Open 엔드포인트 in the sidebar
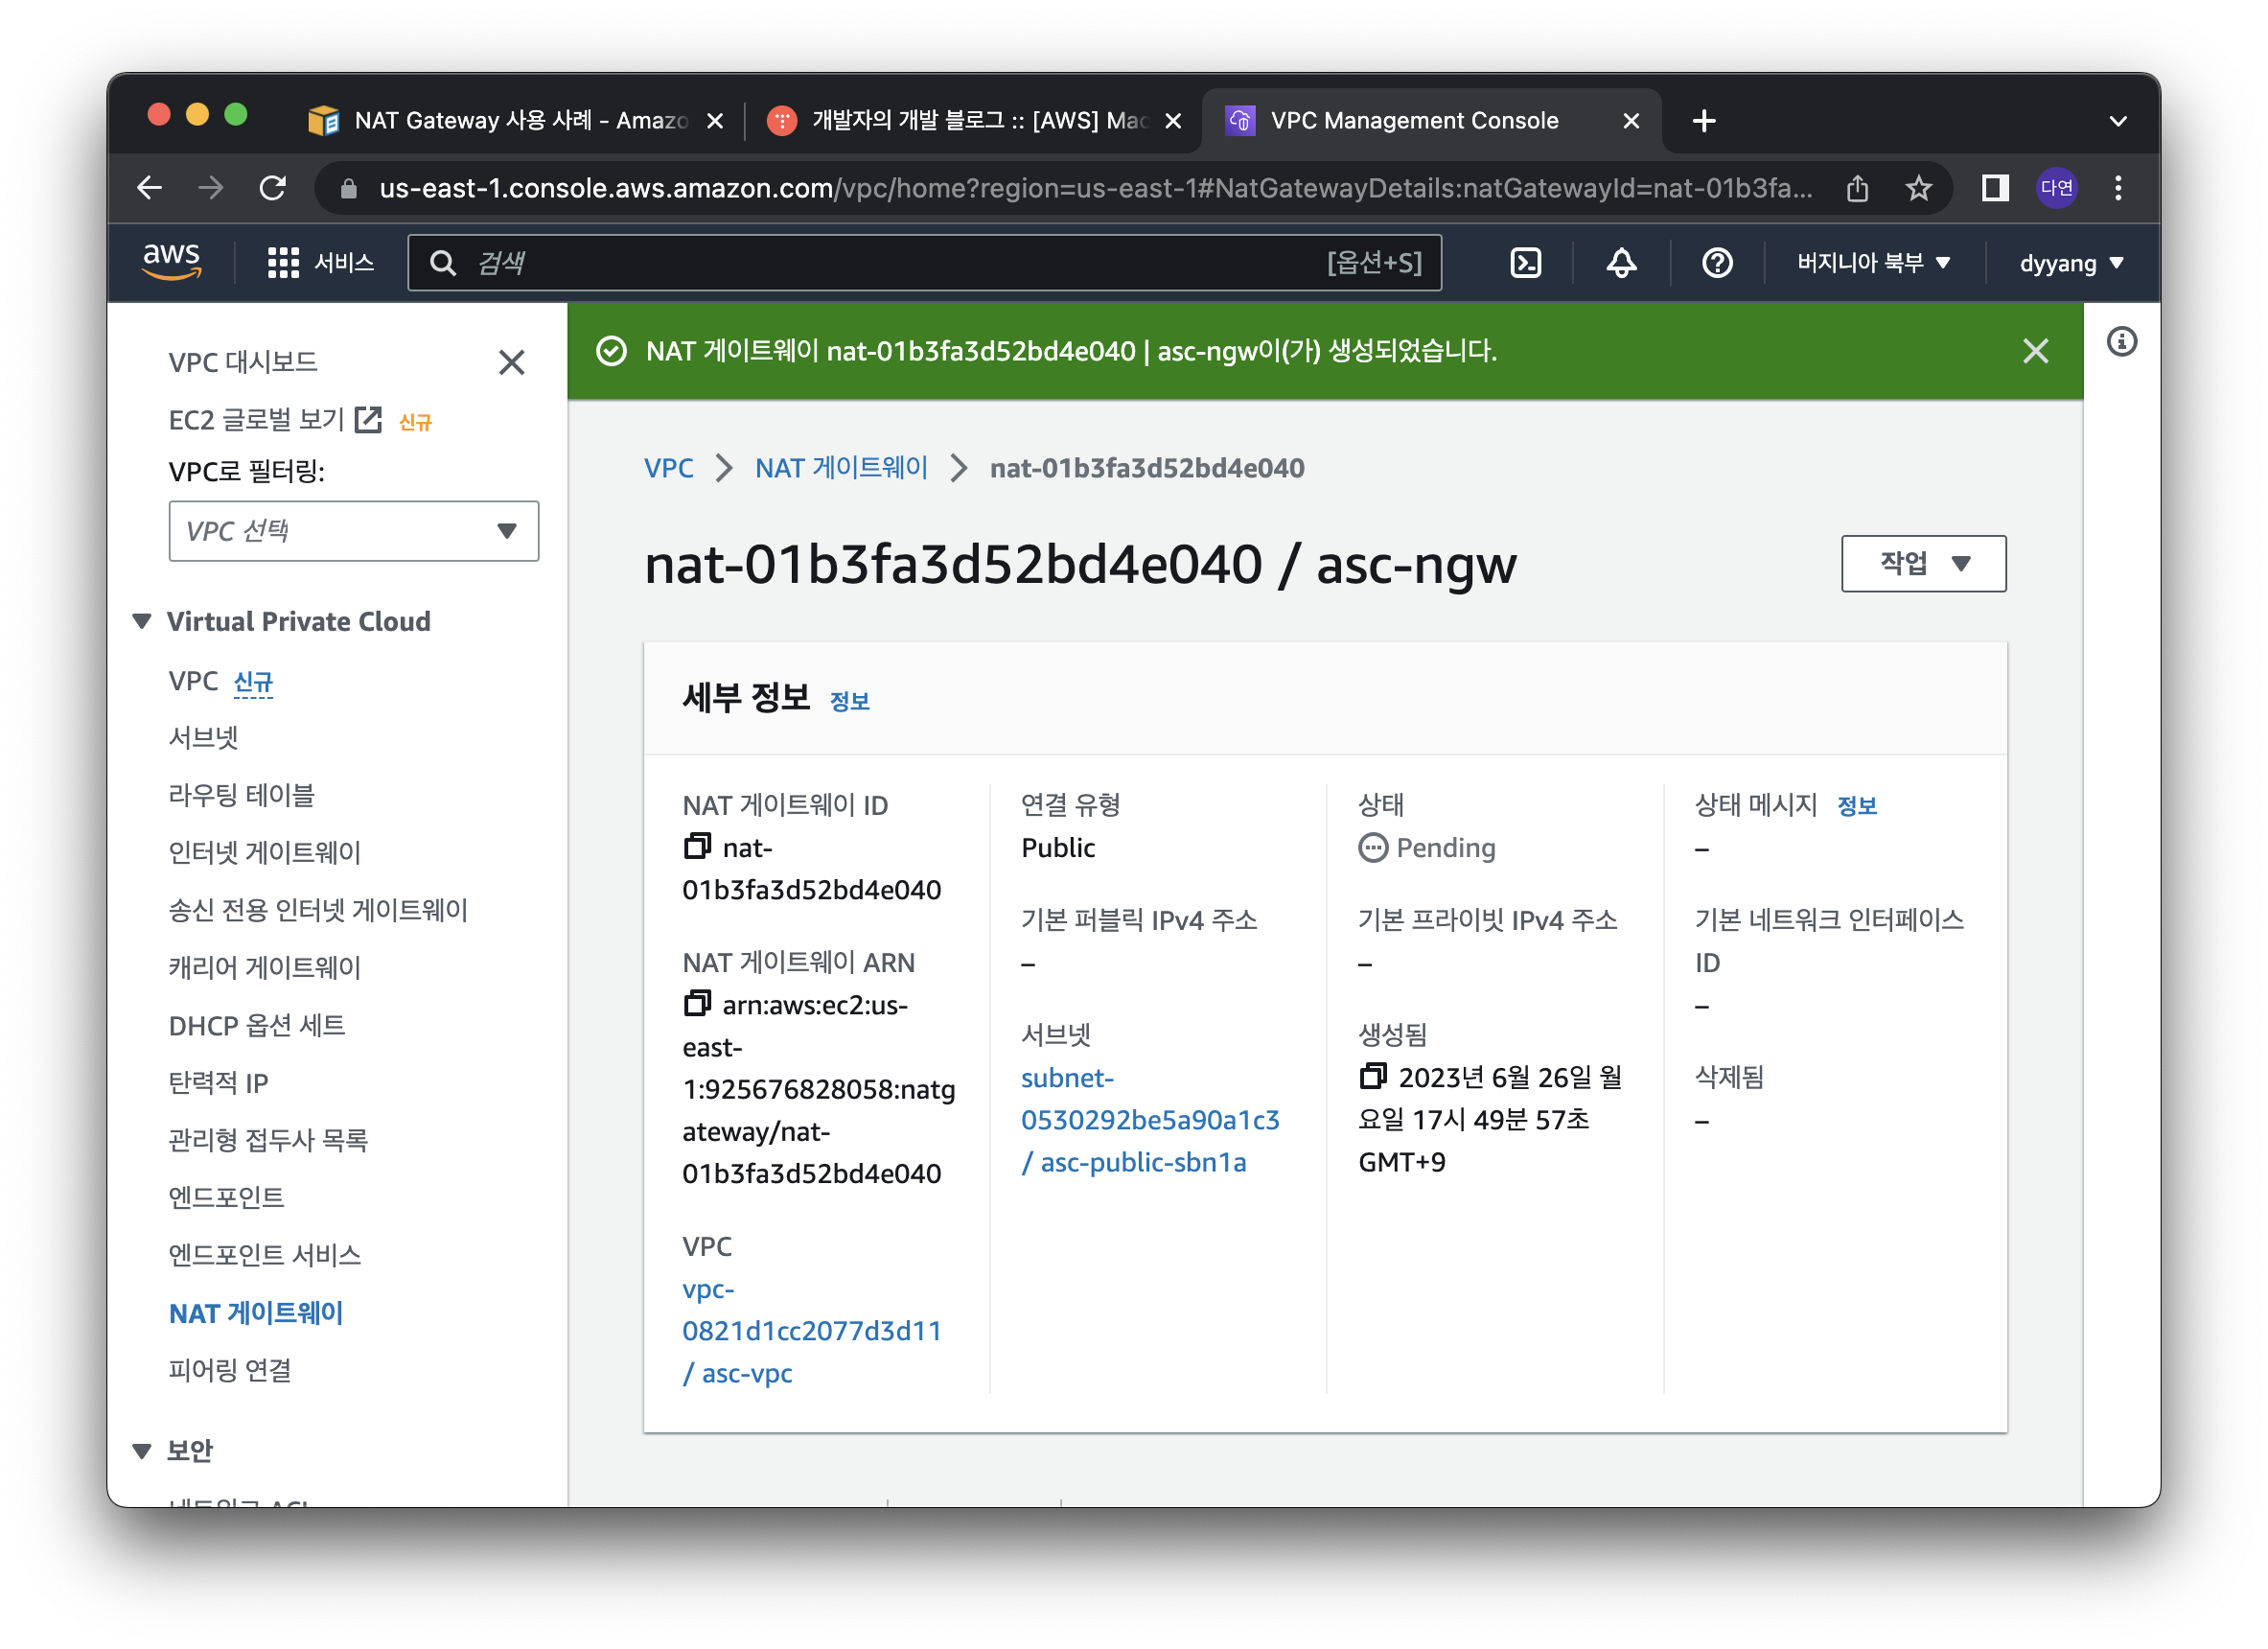 pyautogui.click(x=226, y=1197)
